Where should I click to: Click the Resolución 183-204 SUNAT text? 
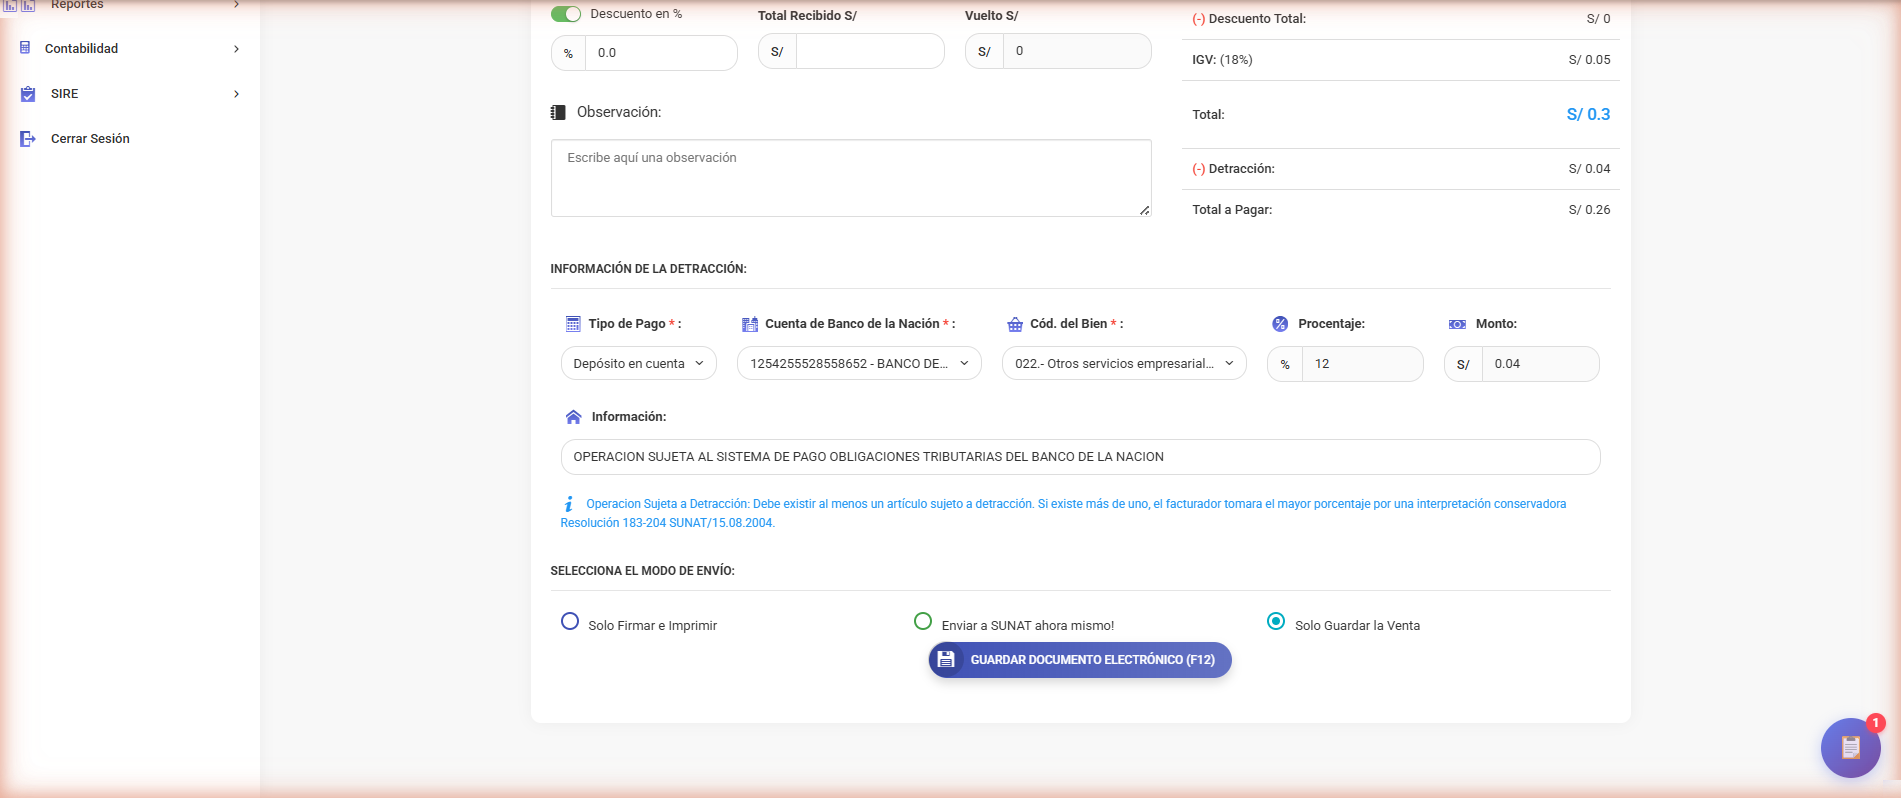667,523
